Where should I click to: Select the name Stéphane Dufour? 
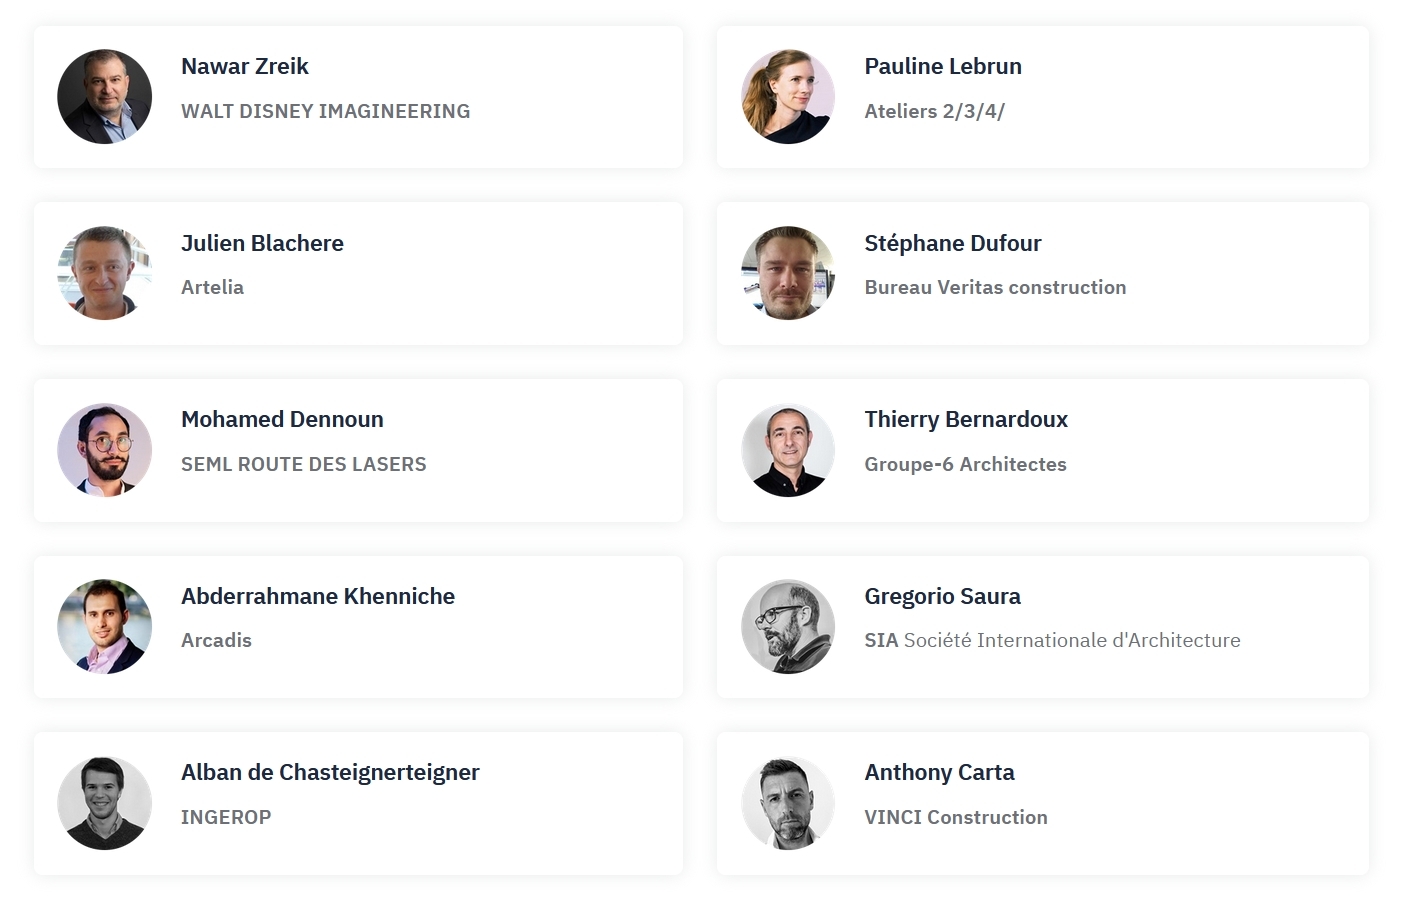click(x=953, y=243)
